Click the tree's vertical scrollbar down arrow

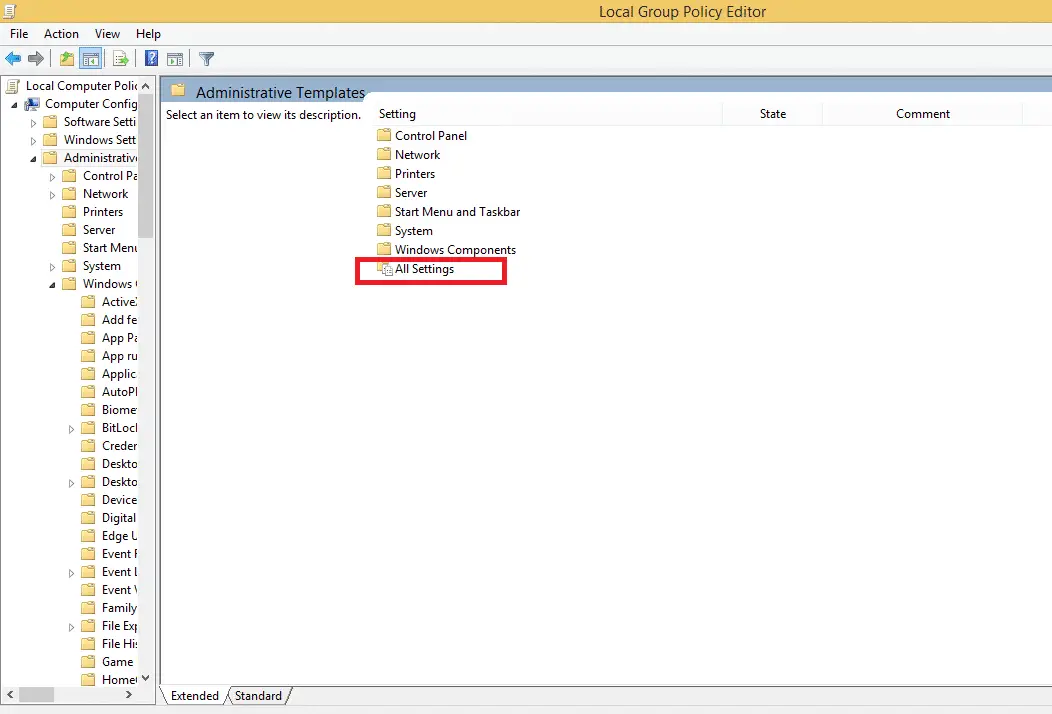pos(146,678)
